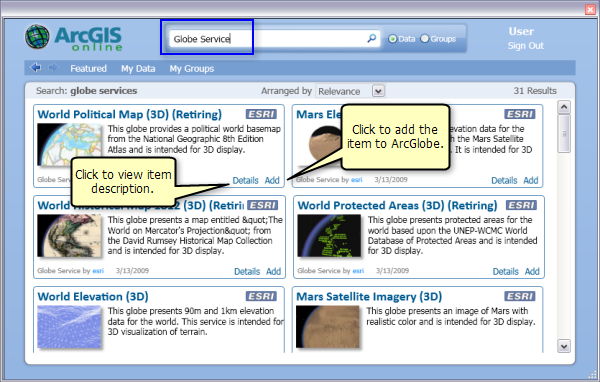The height and width of the screenshot is (382, 600).
Task: Add Mars Elevation item to ArcGlobe
Action: (531, 180)
